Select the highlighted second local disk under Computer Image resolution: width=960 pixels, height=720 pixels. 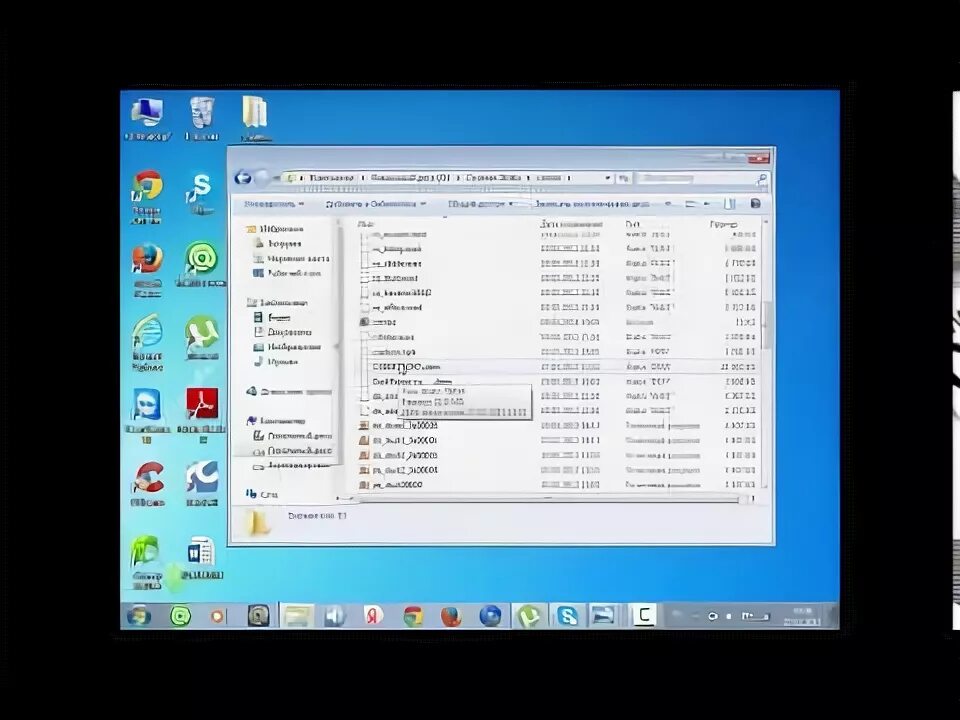293,451
